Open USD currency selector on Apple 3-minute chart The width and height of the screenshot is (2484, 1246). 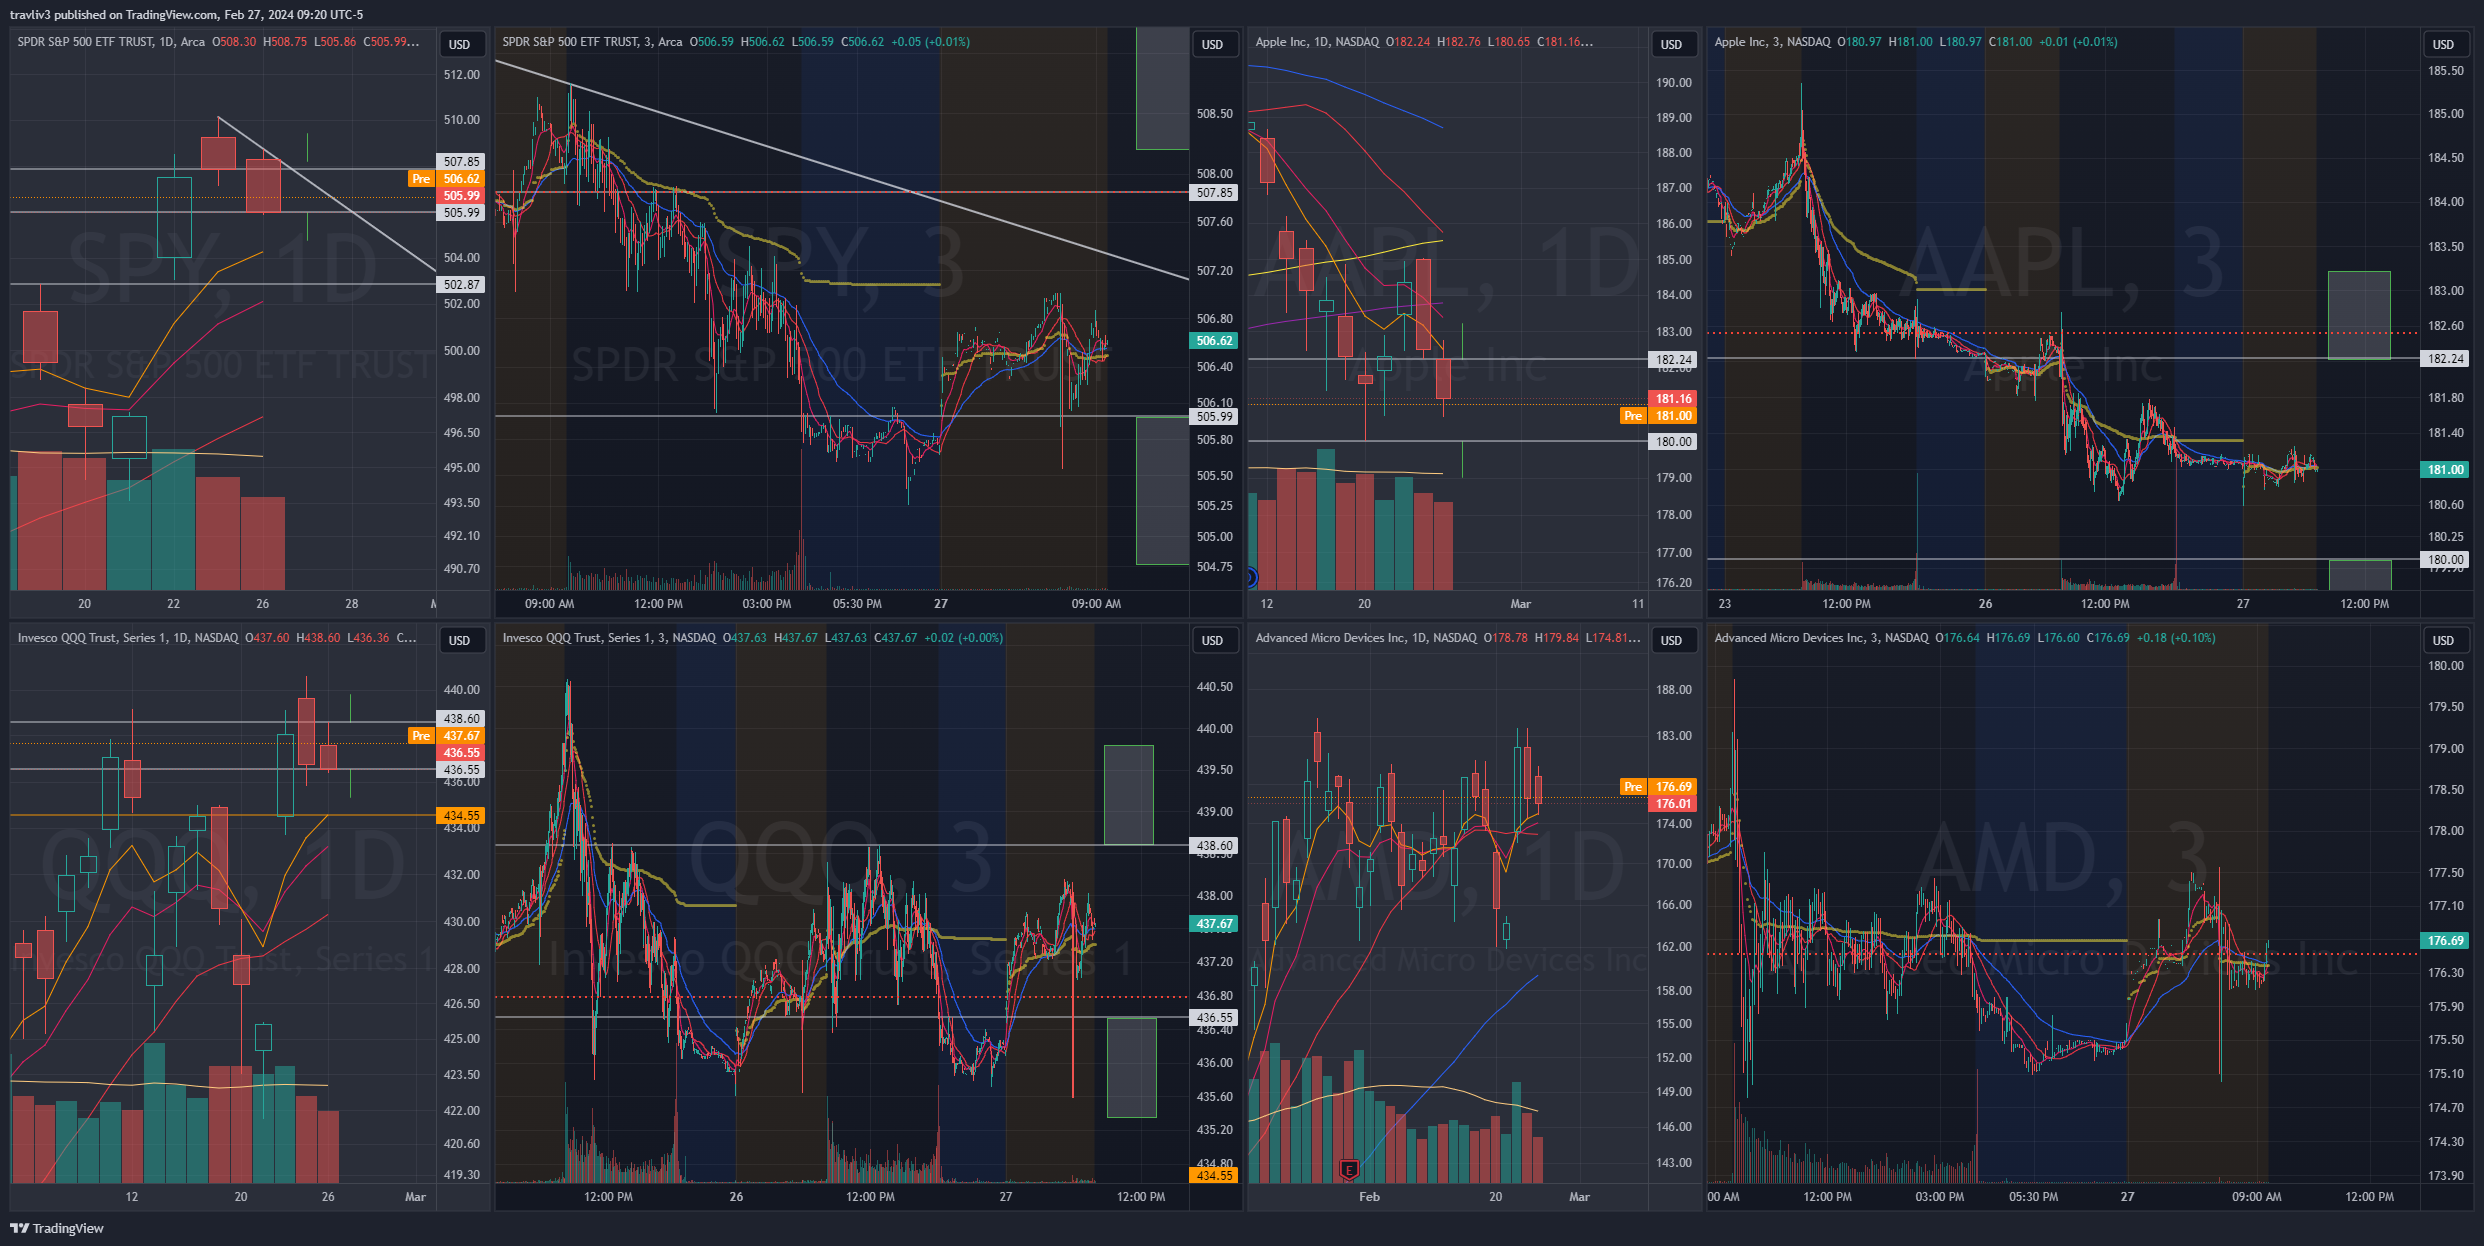point(2443,44)
